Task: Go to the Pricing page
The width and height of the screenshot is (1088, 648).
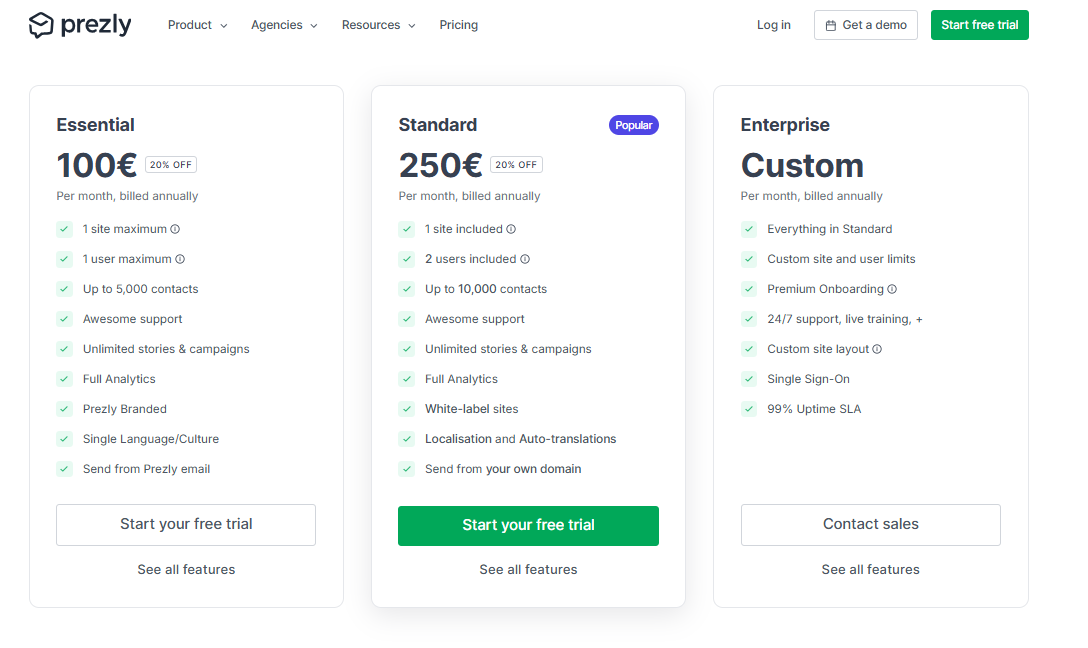Action: (x=459, y=25)
